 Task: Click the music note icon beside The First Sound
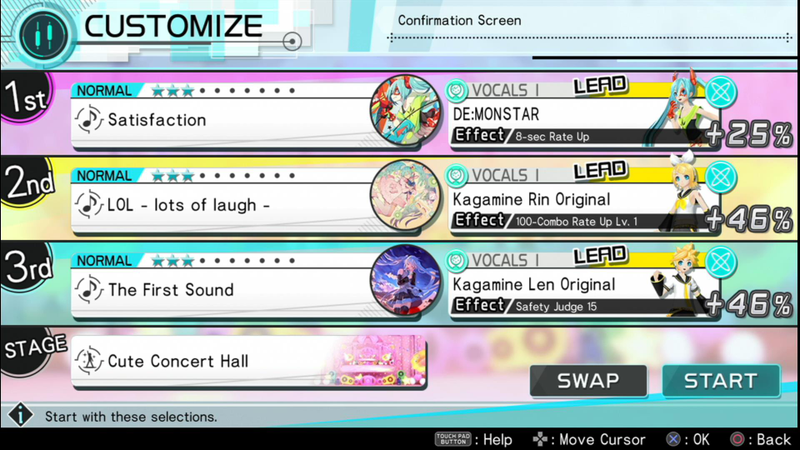click(89, 289)
